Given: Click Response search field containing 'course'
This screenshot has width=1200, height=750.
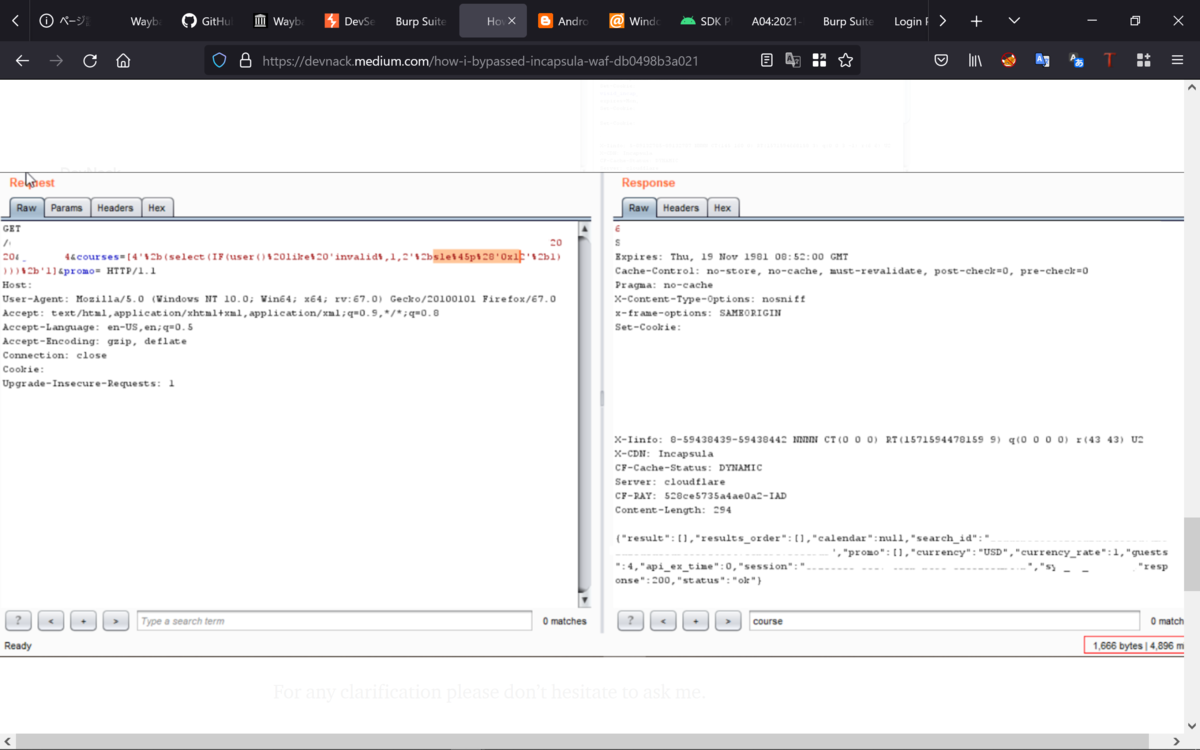Looking at the screenshot, I should coord(944,621).
